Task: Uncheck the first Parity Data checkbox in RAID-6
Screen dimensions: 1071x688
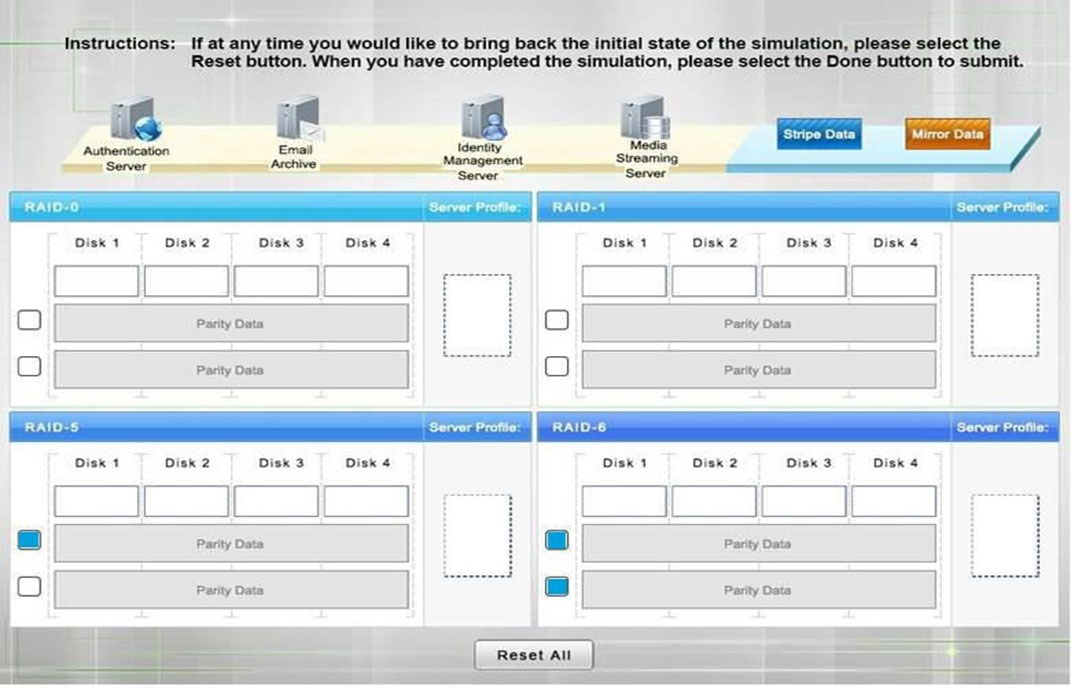Action: (x=557, y=540)
